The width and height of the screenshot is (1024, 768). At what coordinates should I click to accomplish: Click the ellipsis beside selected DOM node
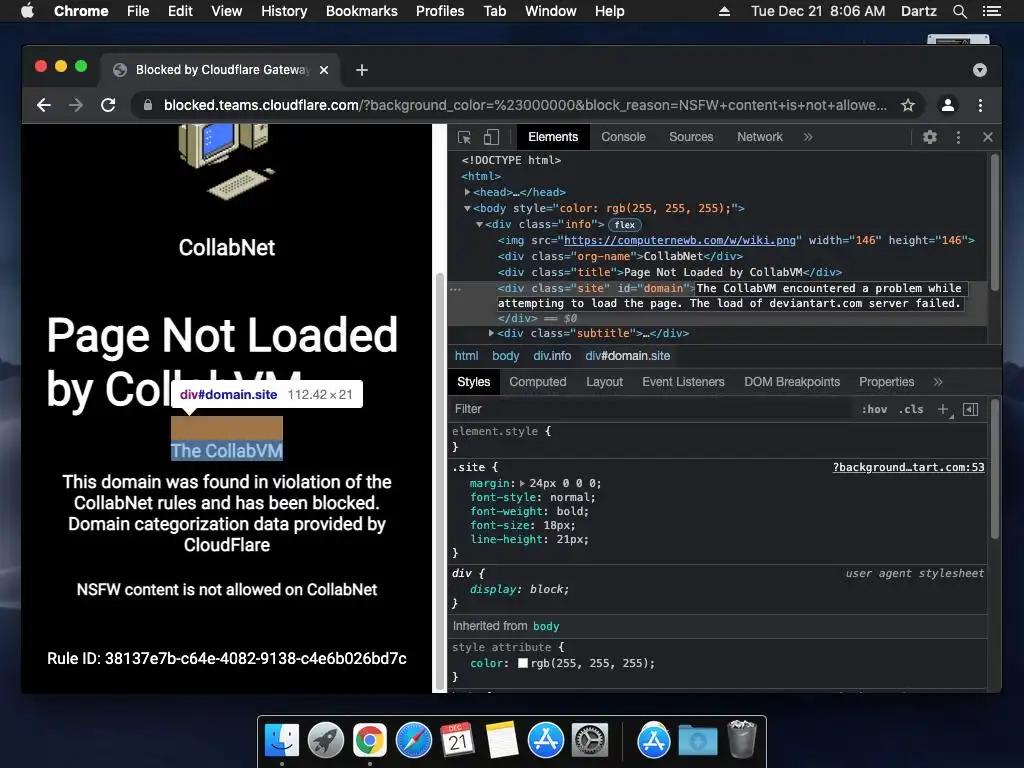pos(456,289)
